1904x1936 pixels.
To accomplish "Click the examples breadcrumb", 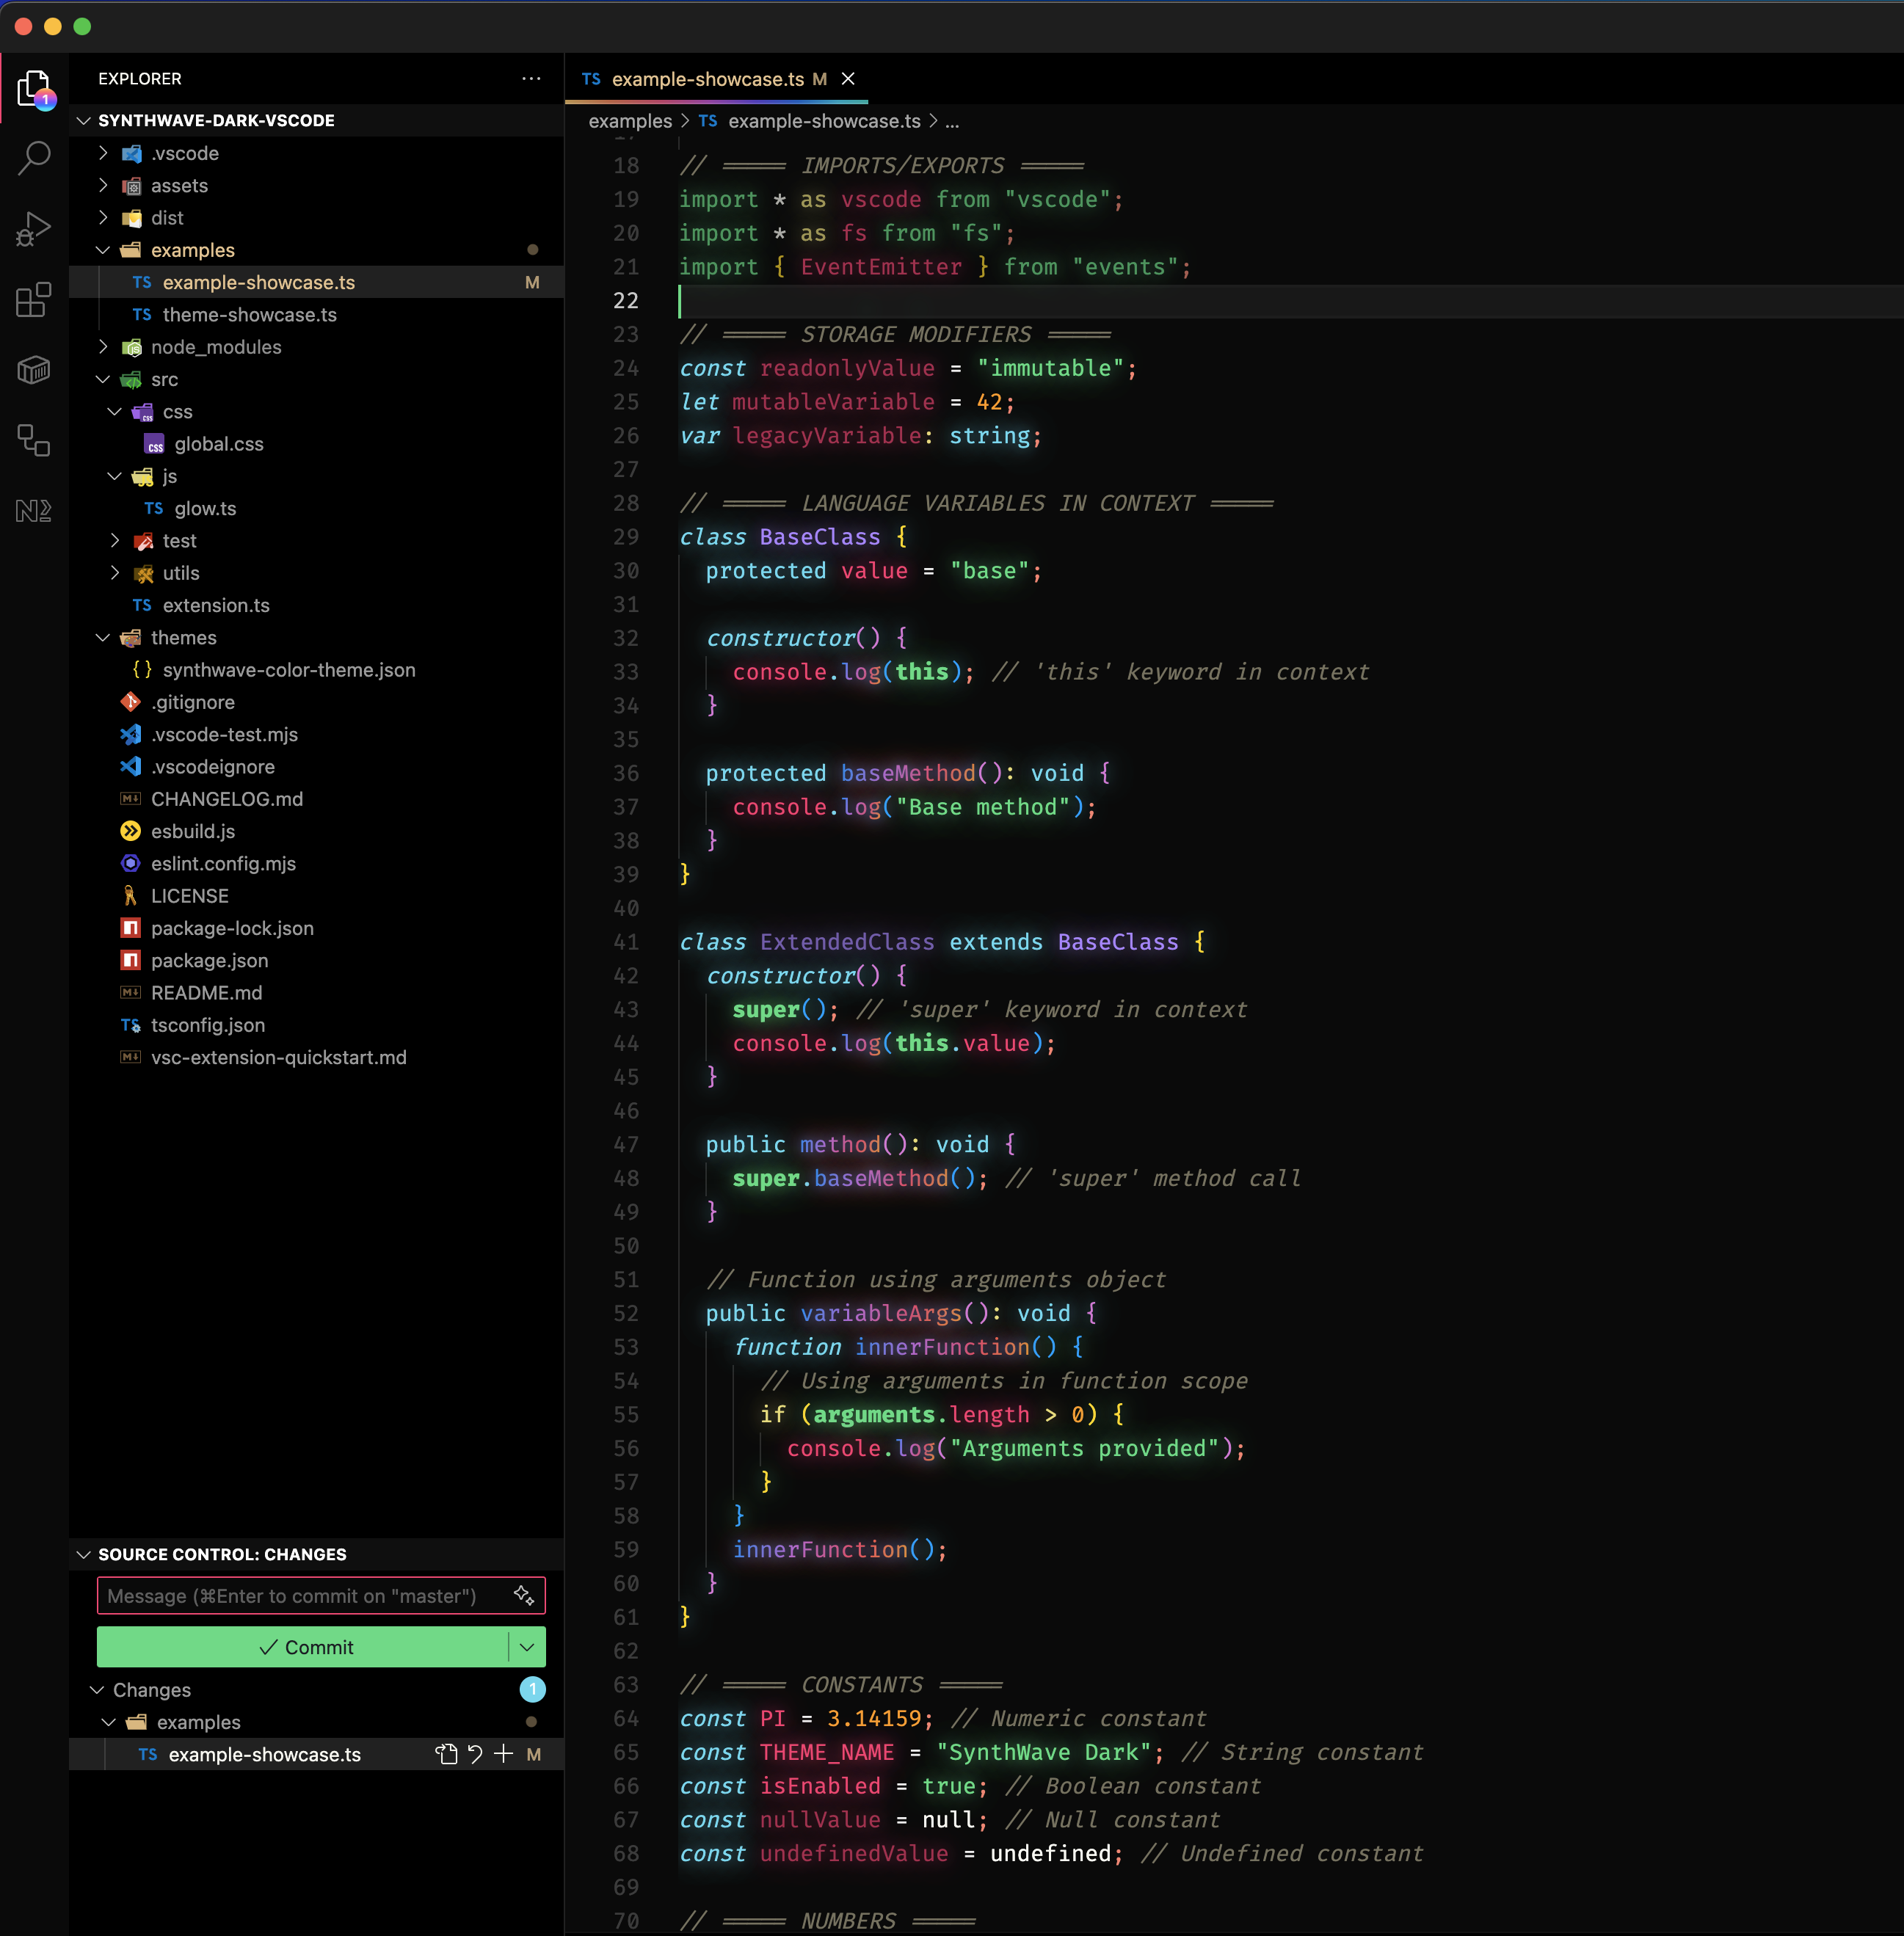I will coord(630,121).
